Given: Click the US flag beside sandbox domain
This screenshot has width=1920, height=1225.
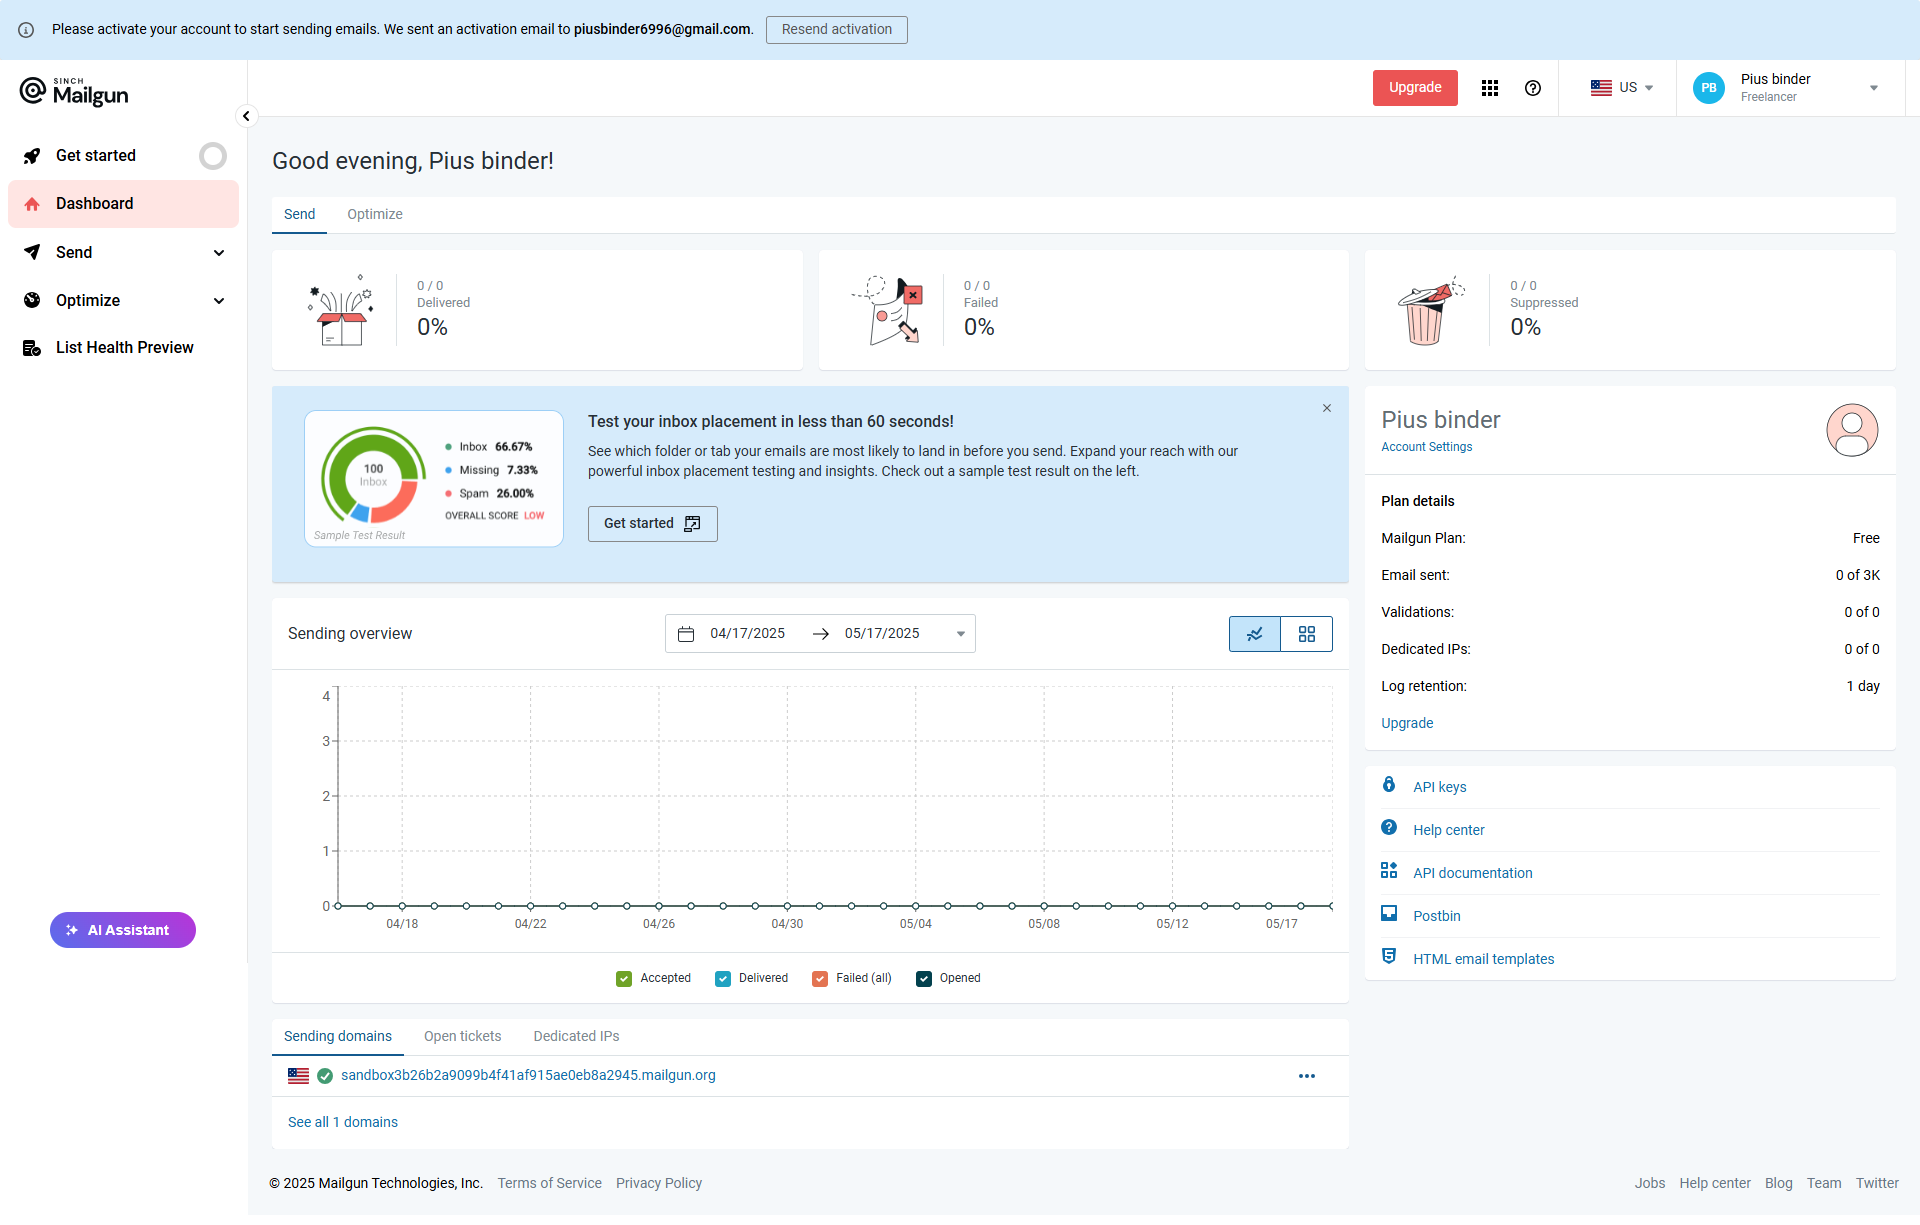Looking at the screenshot, I should 298,1077.
